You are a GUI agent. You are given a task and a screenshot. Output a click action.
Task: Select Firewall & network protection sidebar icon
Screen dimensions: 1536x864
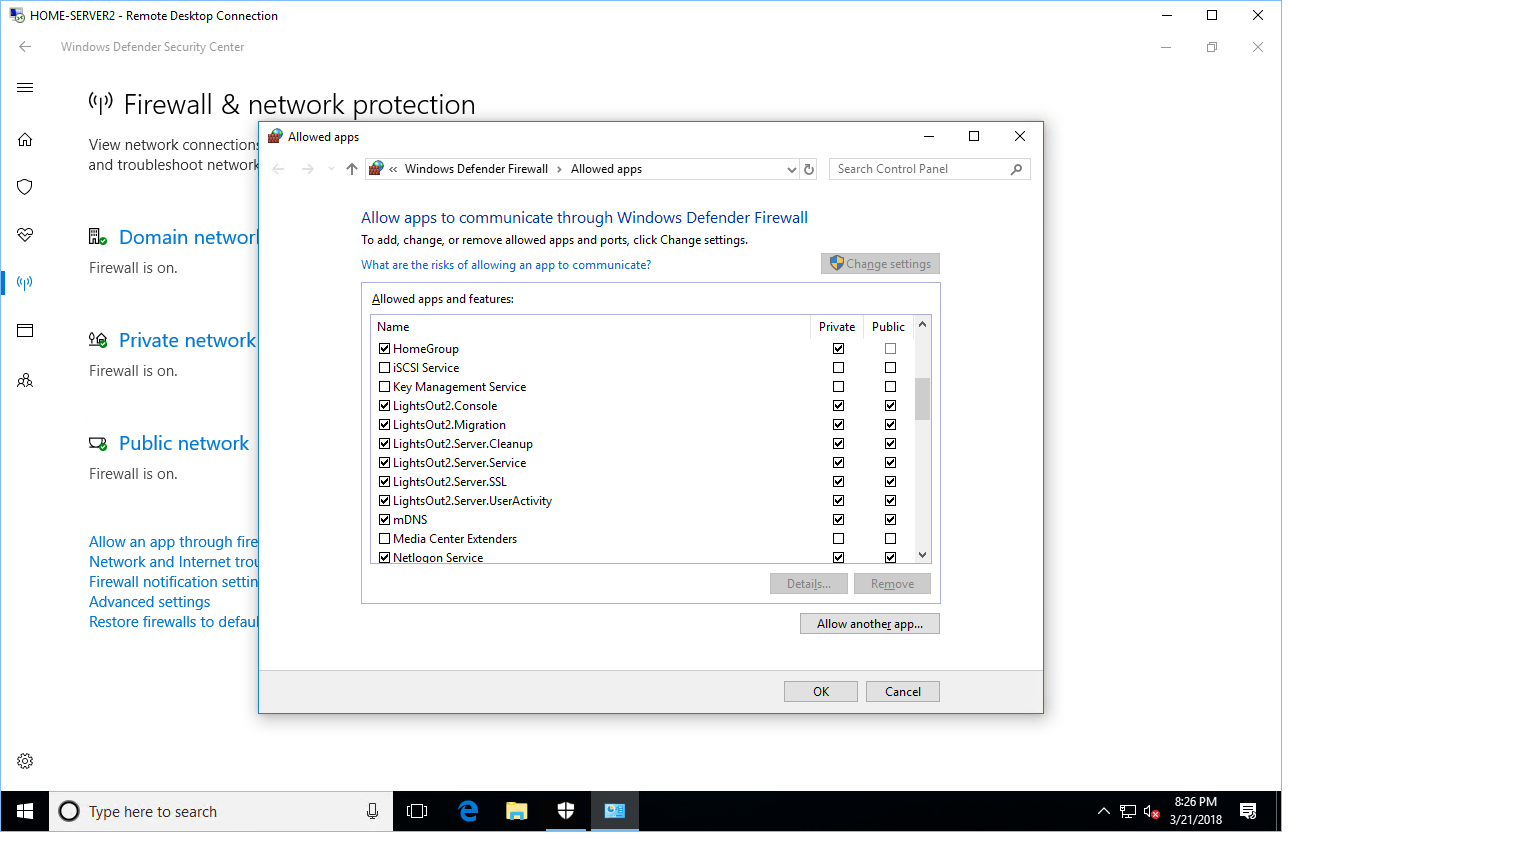(x=25, y=282)
